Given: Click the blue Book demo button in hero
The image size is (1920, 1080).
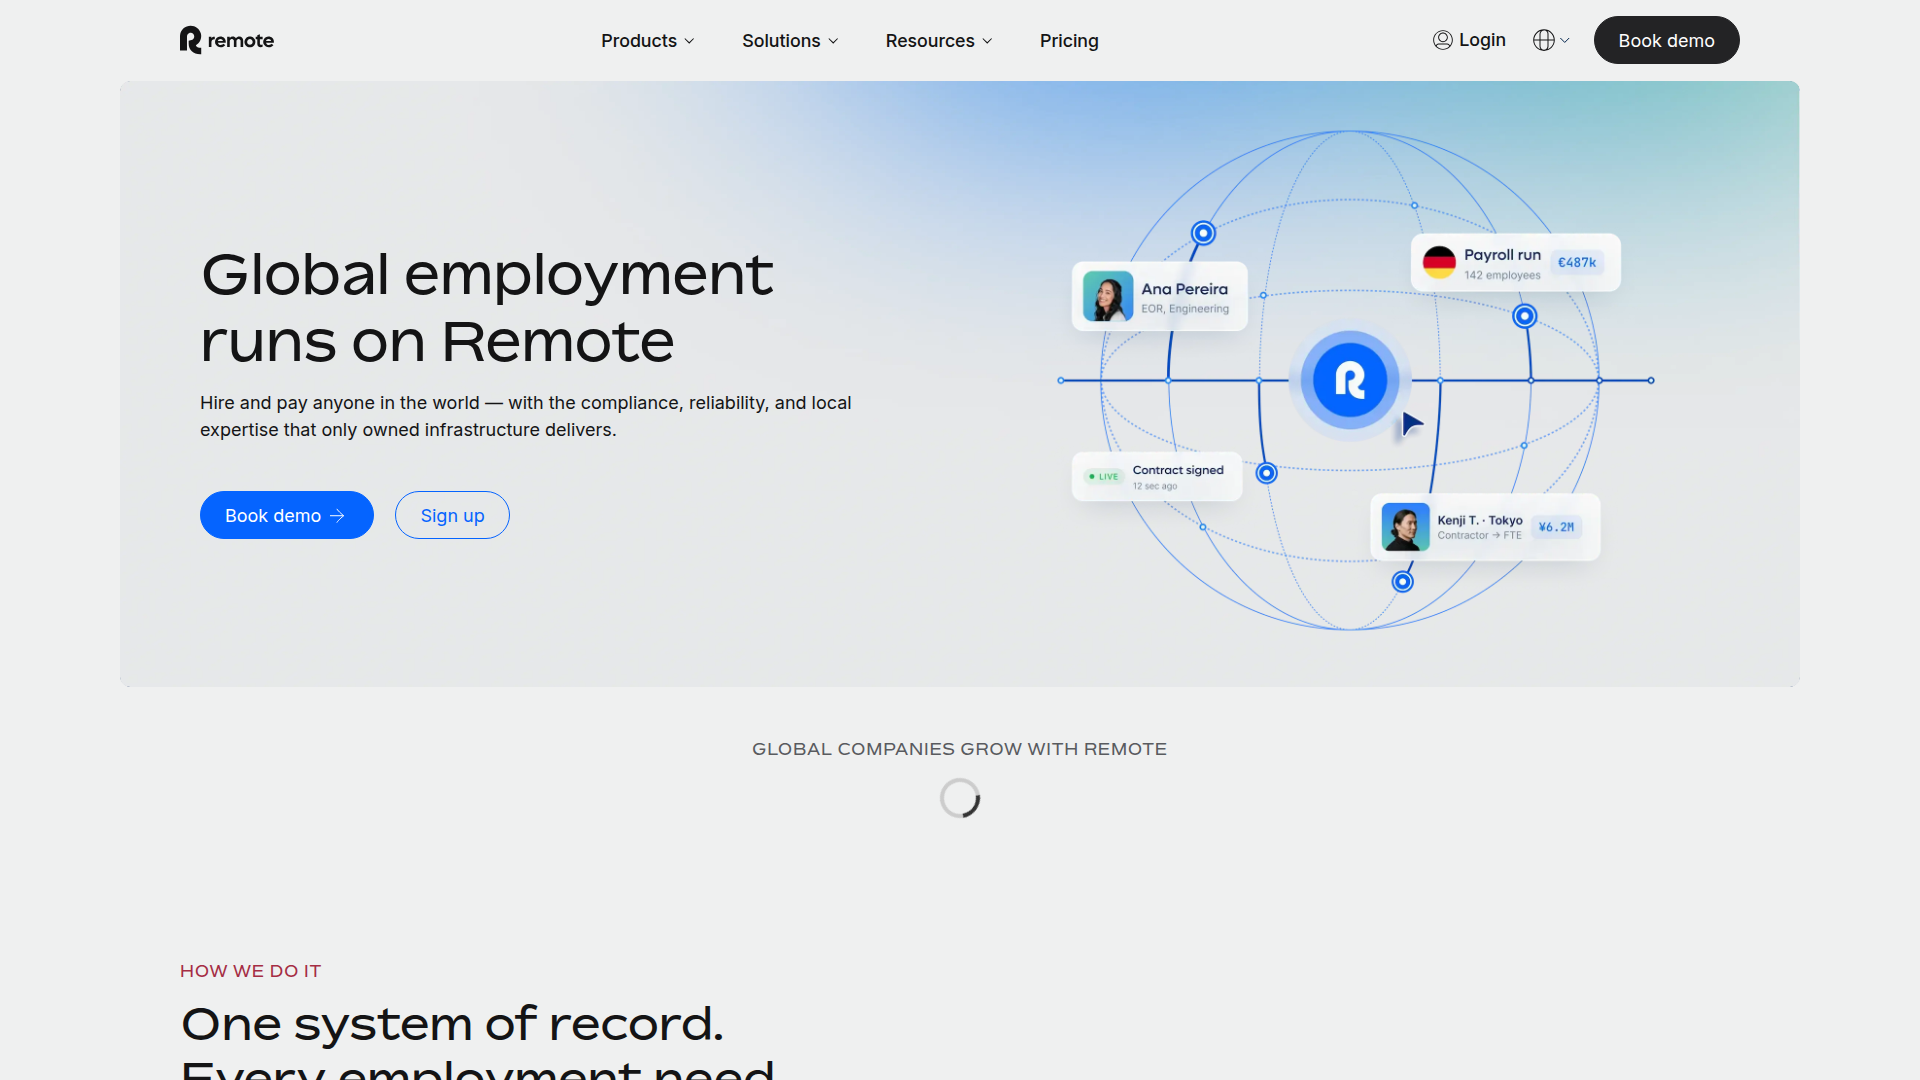Looking at the screenshot, I should pos(287,515).
